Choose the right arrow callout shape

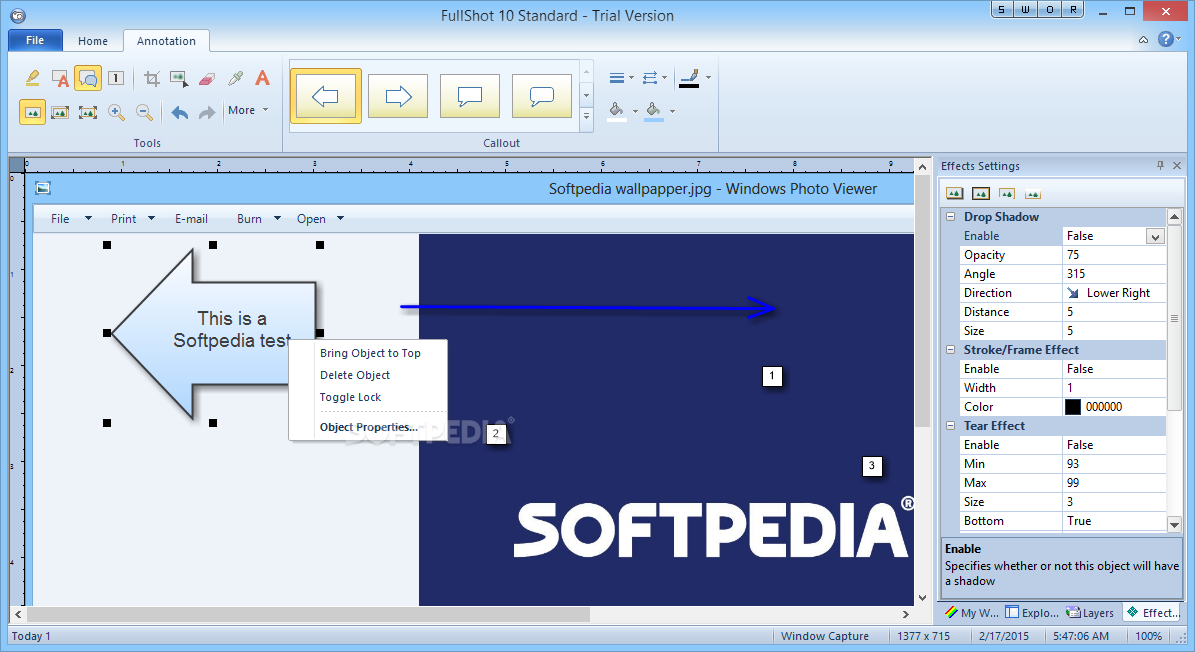coord(398,96)
